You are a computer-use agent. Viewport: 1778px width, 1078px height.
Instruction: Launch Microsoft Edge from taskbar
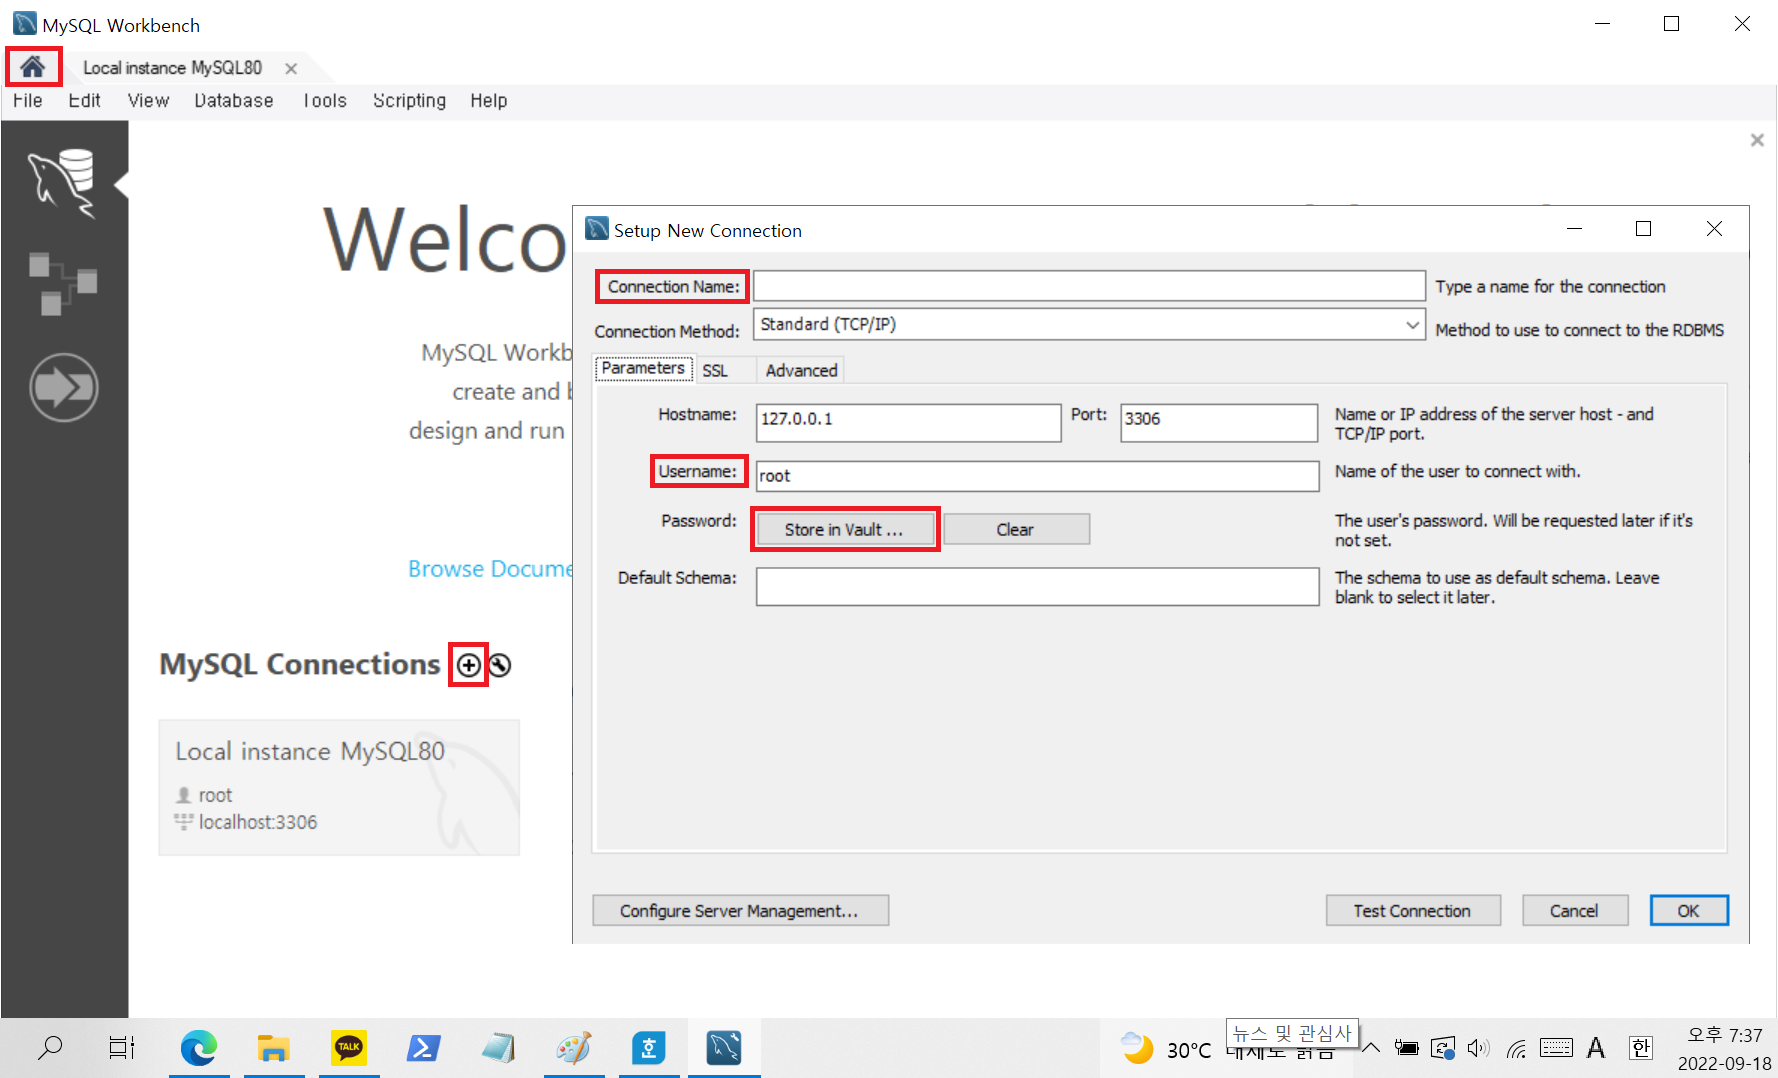[x=198, y=1048]
